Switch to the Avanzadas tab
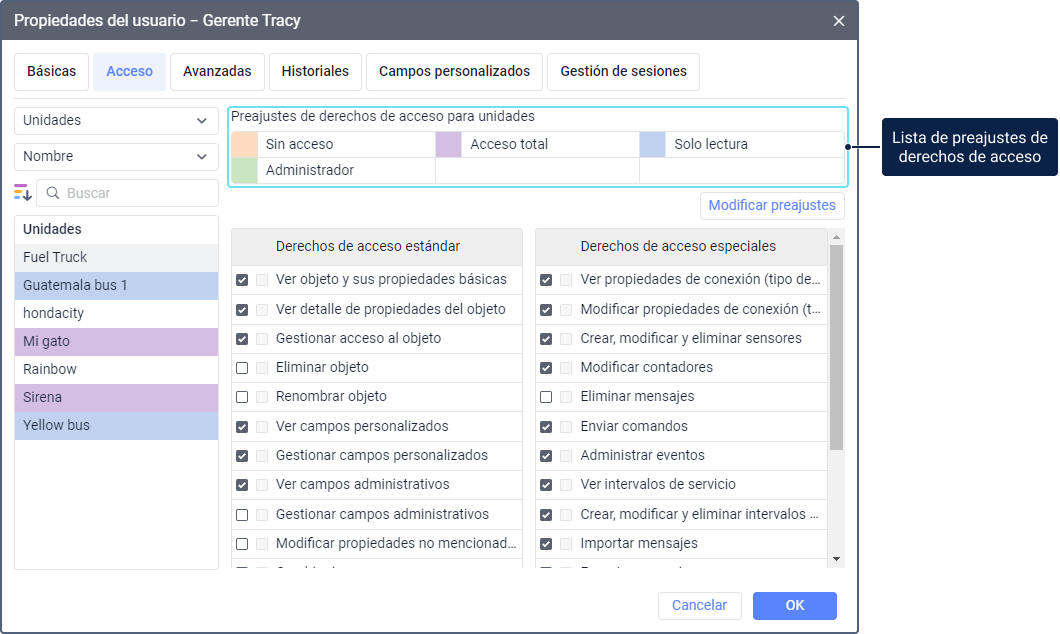This screenshot has height=634, width=1060. pyautogui.click(x=217, y=72)
